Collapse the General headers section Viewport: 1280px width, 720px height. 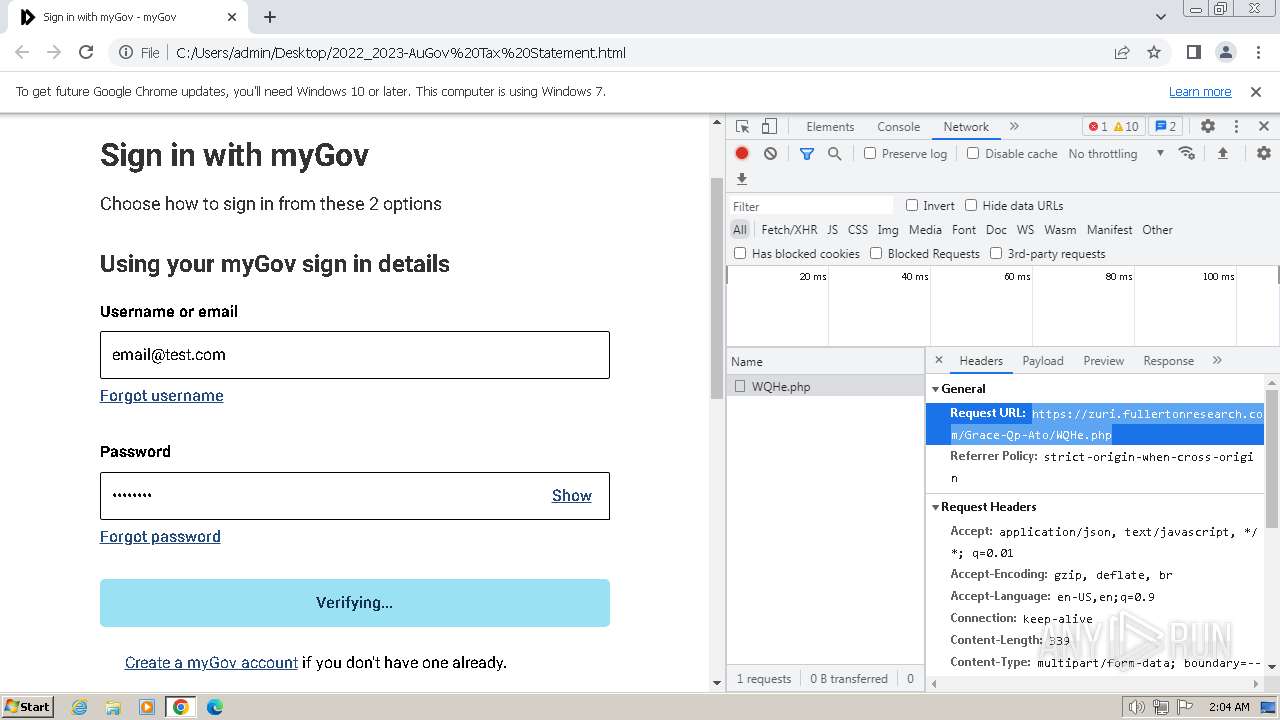pos(936,389)
